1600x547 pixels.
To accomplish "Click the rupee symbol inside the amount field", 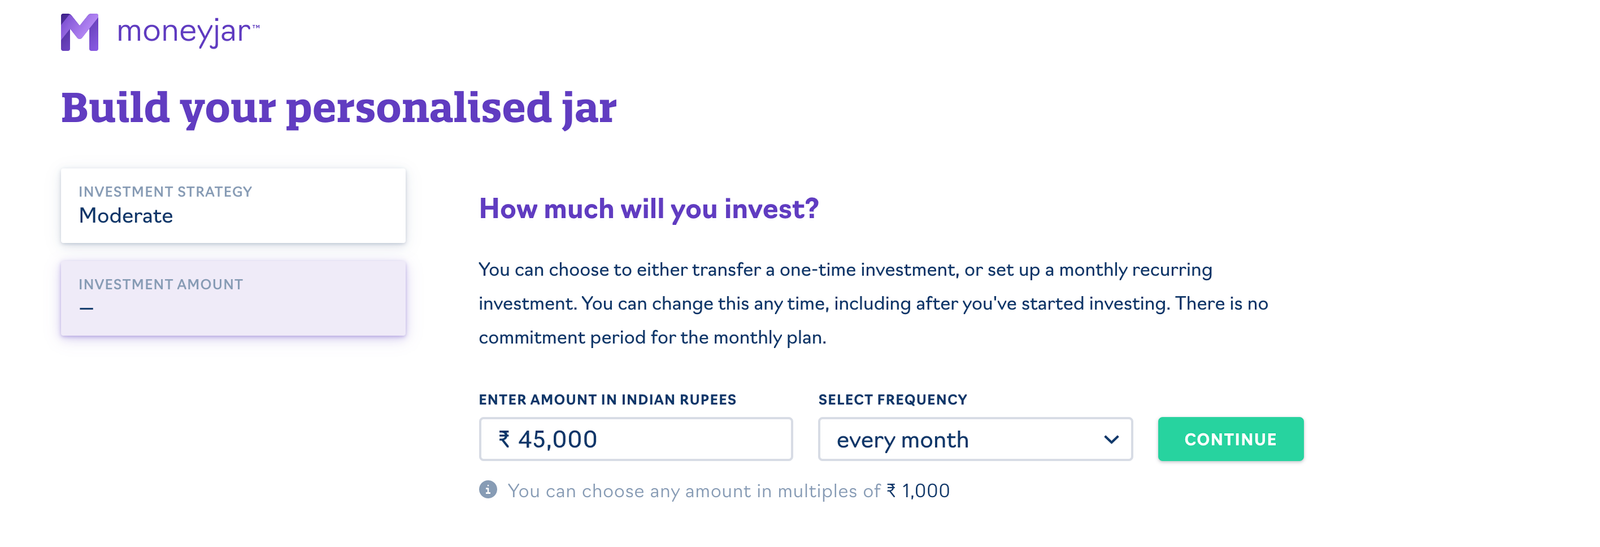I will tap(504, 439).
